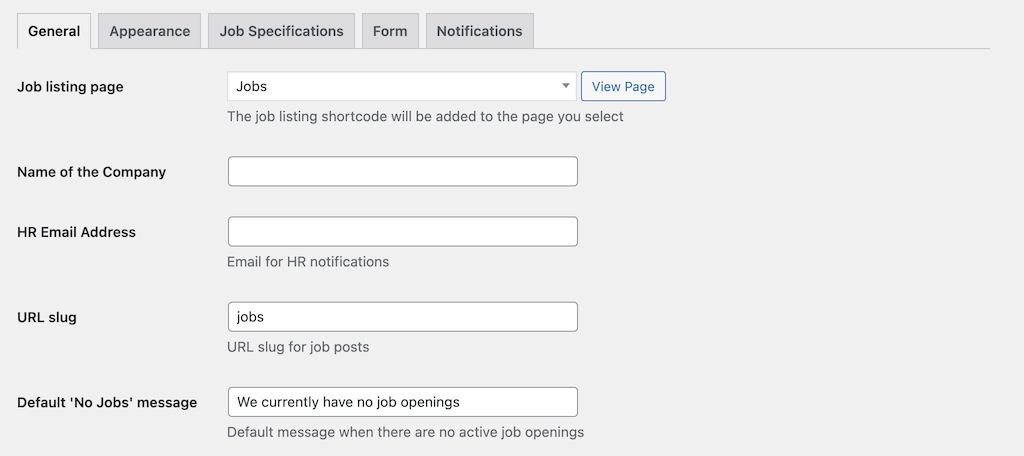Click the 'Name of the Company' label
1024x456 pixels.
[x=91, y=172]
